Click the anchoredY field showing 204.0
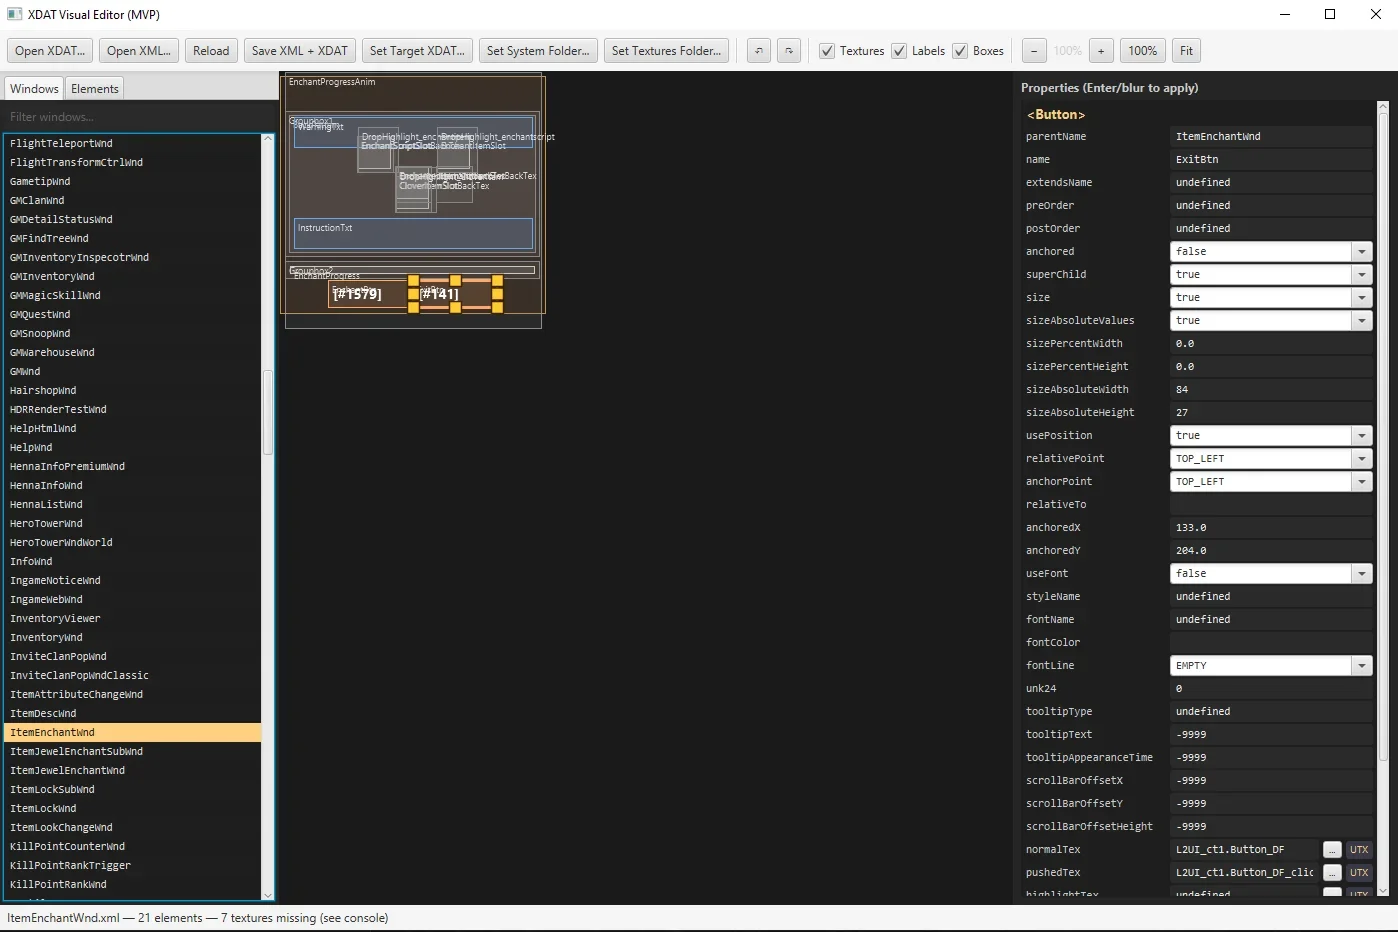1398x932 pixels. (x=1271, y=551)
